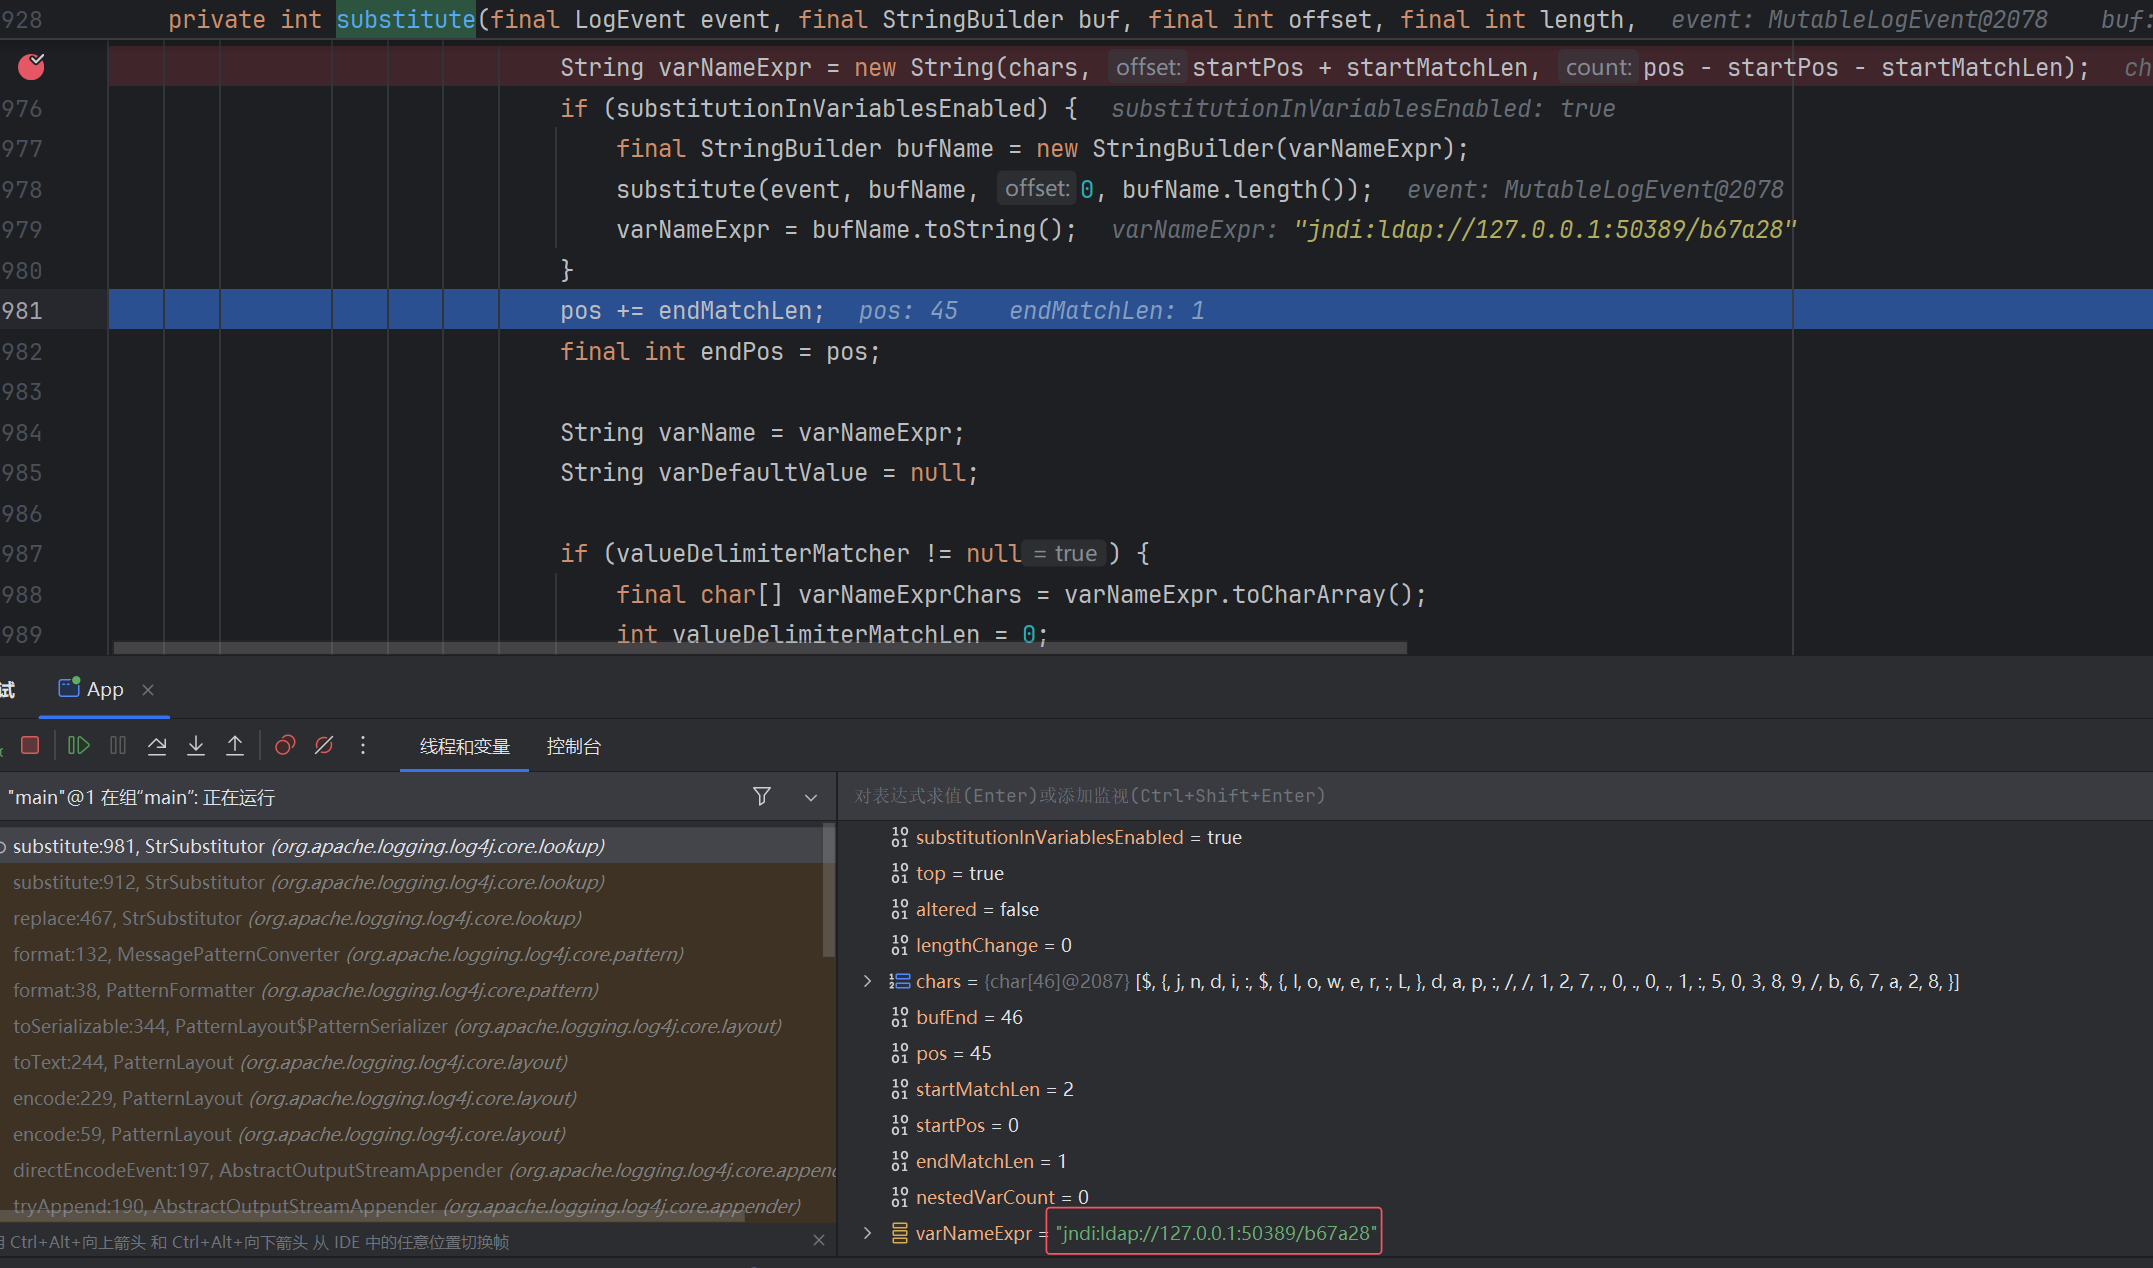
Task: Toggle the Mute Breakpoints icon
Action: [324, 745]
